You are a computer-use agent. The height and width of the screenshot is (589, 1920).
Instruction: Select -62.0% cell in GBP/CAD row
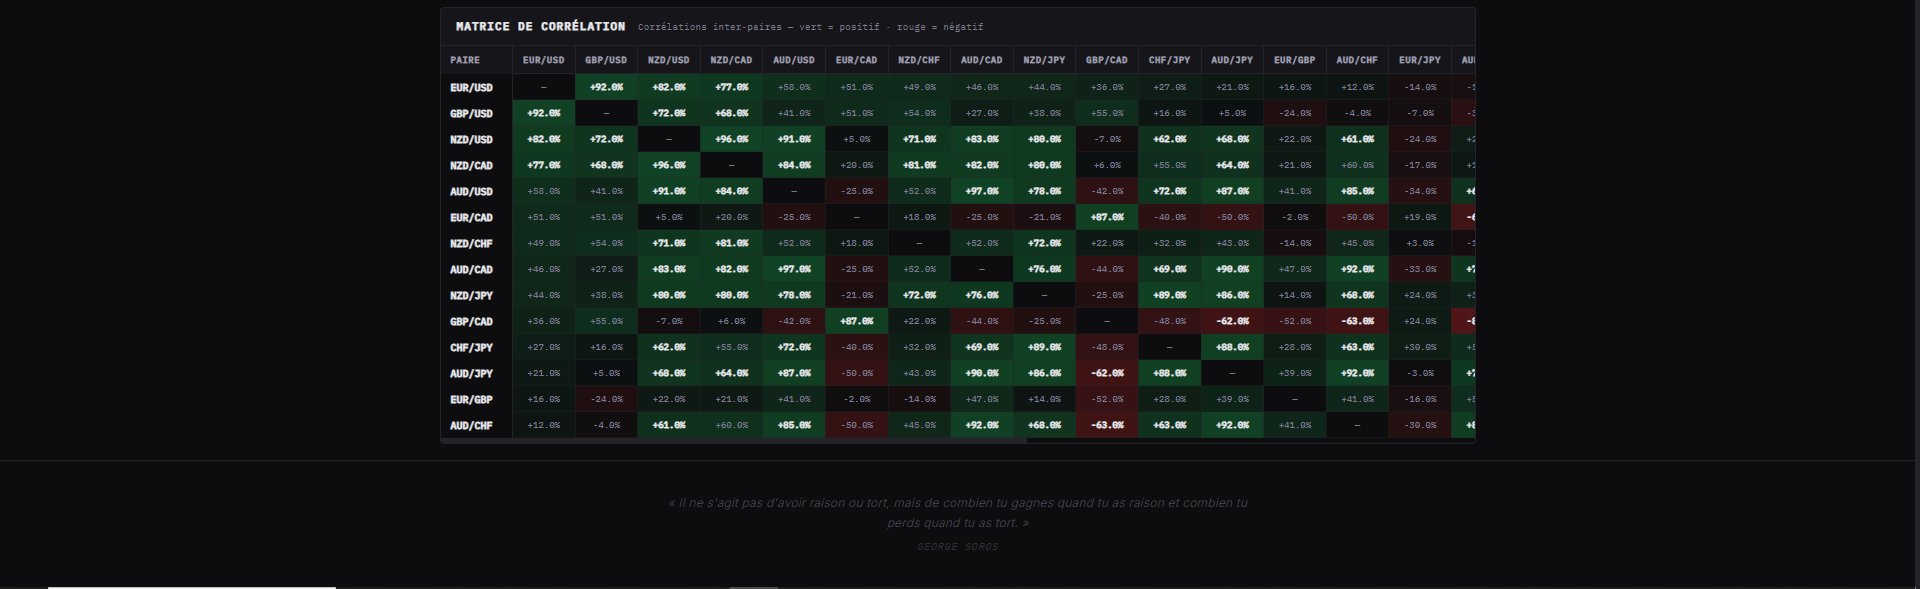(1231, 322)
